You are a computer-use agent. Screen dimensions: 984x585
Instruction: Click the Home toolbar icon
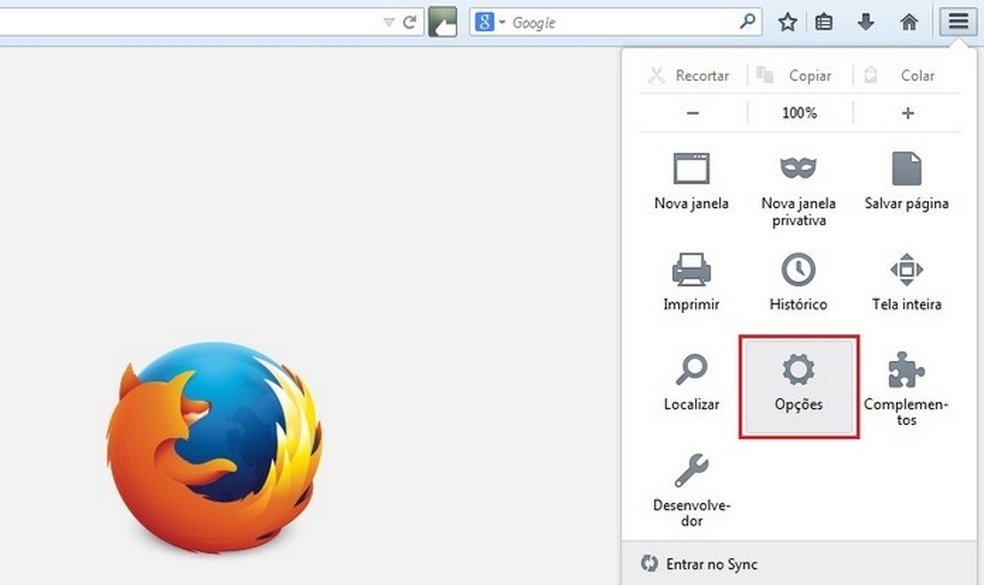click(x=909, y=23)
